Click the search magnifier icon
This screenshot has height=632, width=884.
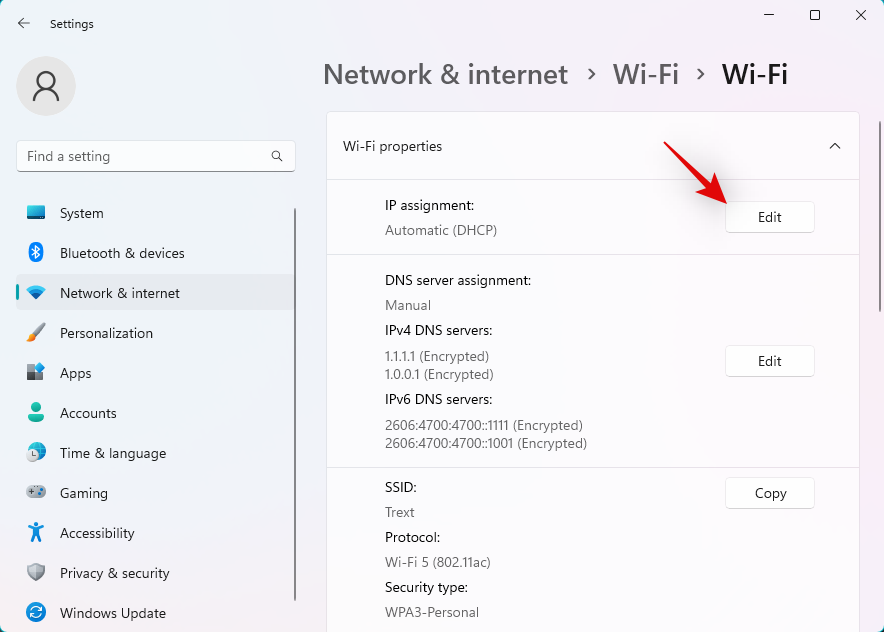point(276,156)
